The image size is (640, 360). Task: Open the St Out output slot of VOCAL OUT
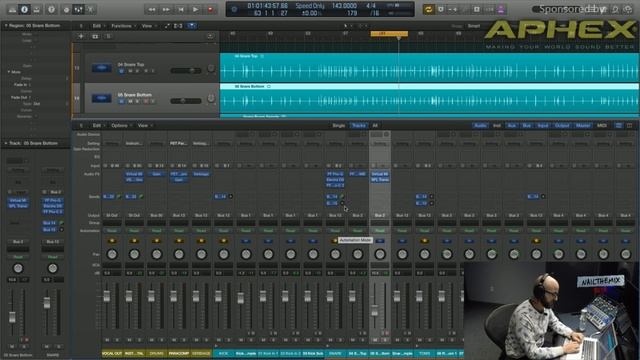point(112,215)
